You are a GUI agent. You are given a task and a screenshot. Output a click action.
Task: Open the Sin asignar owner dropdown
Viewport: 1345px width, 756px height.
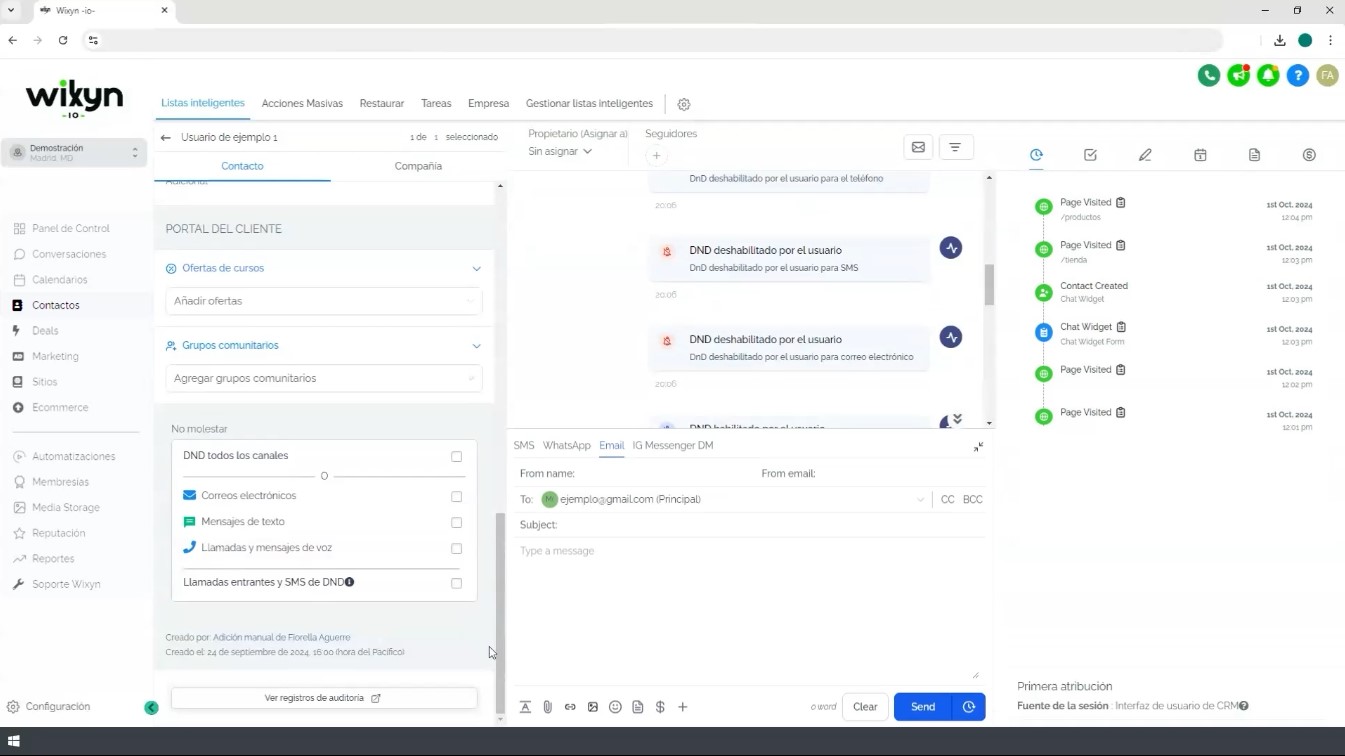click(560, 152)
